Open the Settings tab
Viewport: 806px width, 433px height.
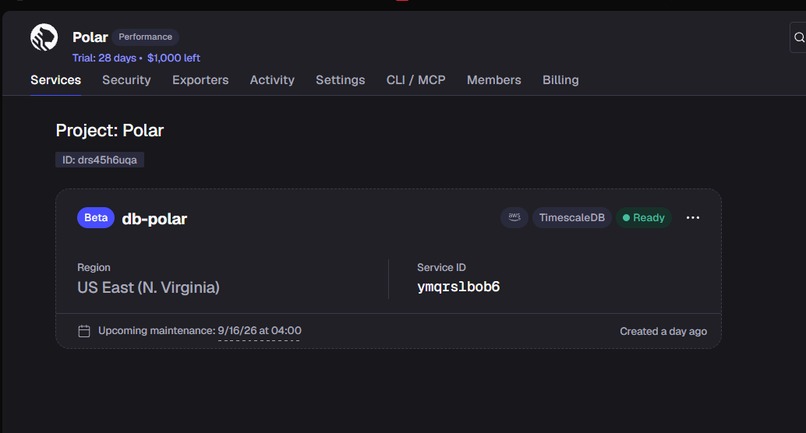tap(340, 80)
